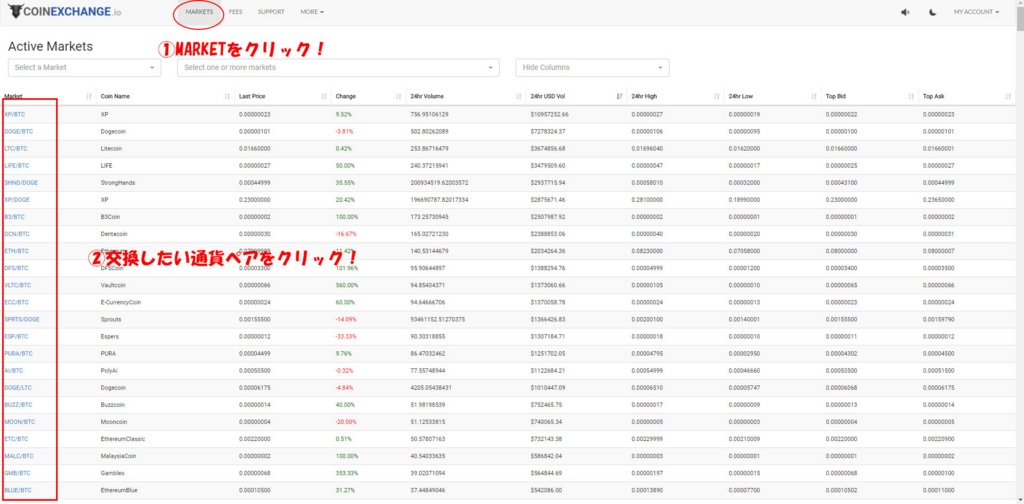Open the ETH/BTC market link

(16, 251)
